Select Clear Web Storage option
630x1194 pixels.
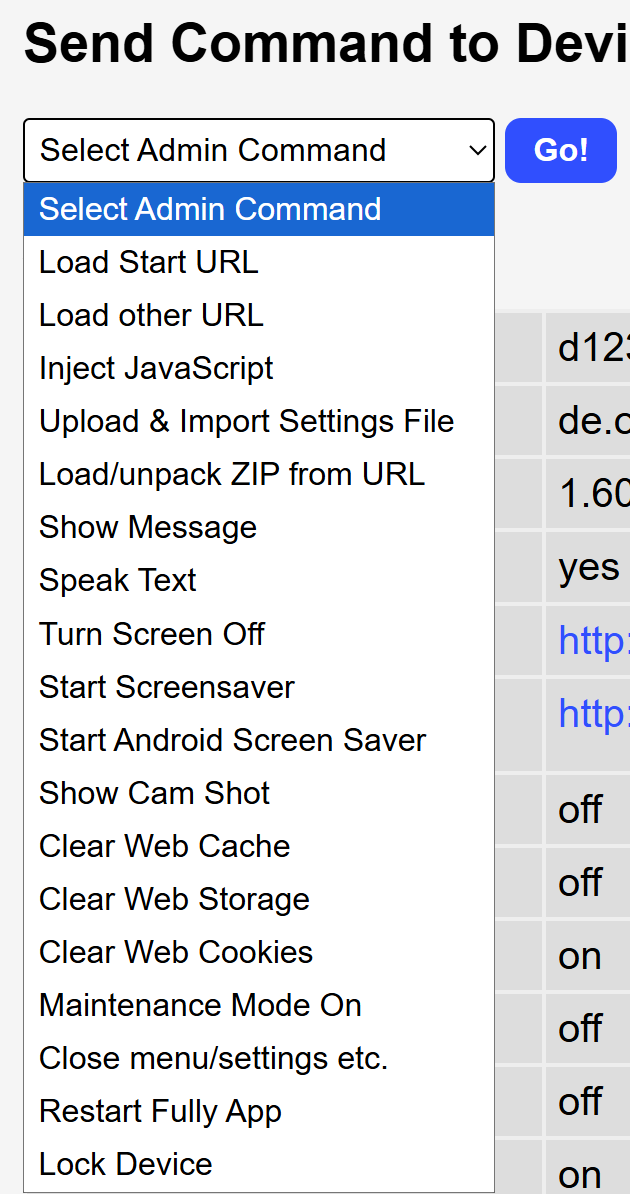coord(175,899)
